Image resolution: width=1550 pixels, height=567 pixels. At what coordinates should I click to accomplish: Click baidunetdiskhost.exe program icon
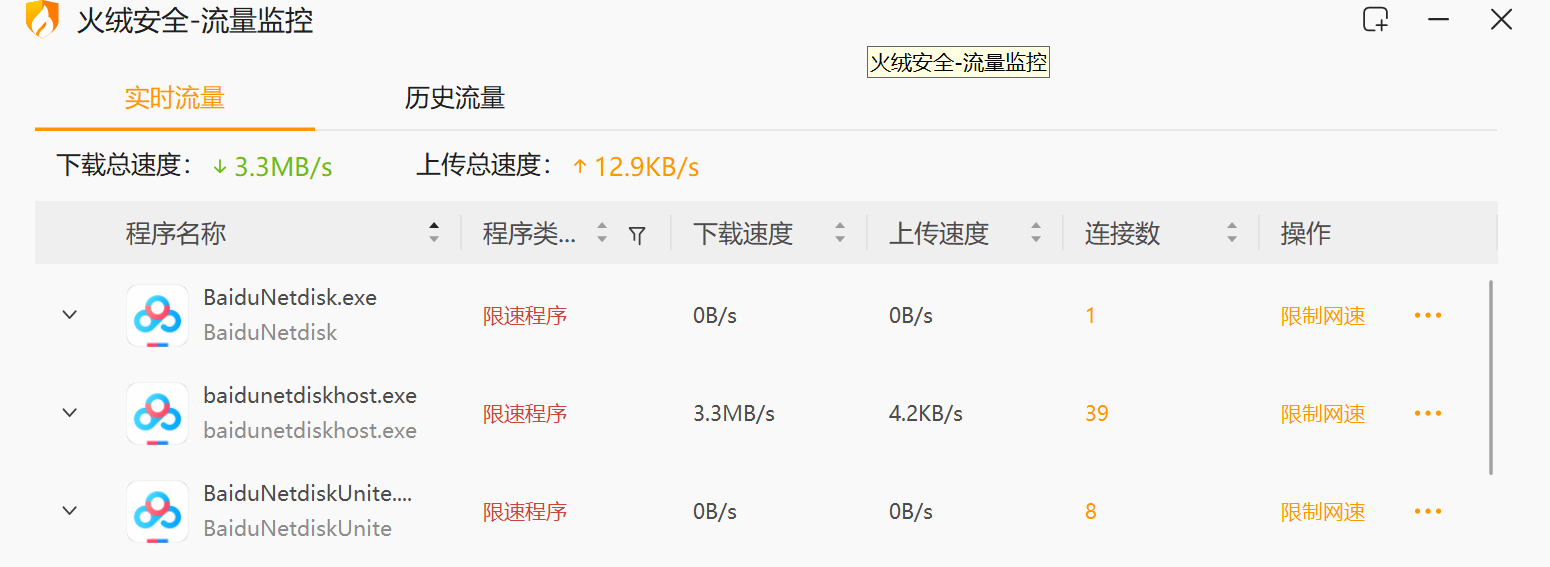tap(157, 413)
